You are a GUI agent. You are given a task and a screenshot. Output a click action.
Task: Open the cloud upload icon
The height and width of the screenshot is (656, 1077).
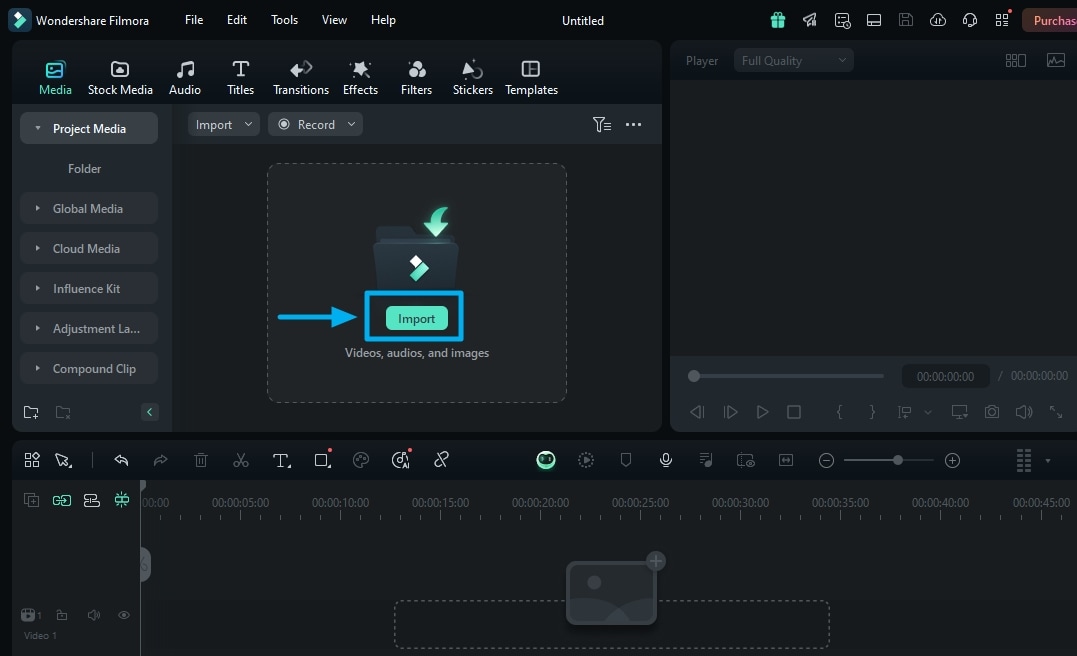pyautogui.click(x=938, y=20)
